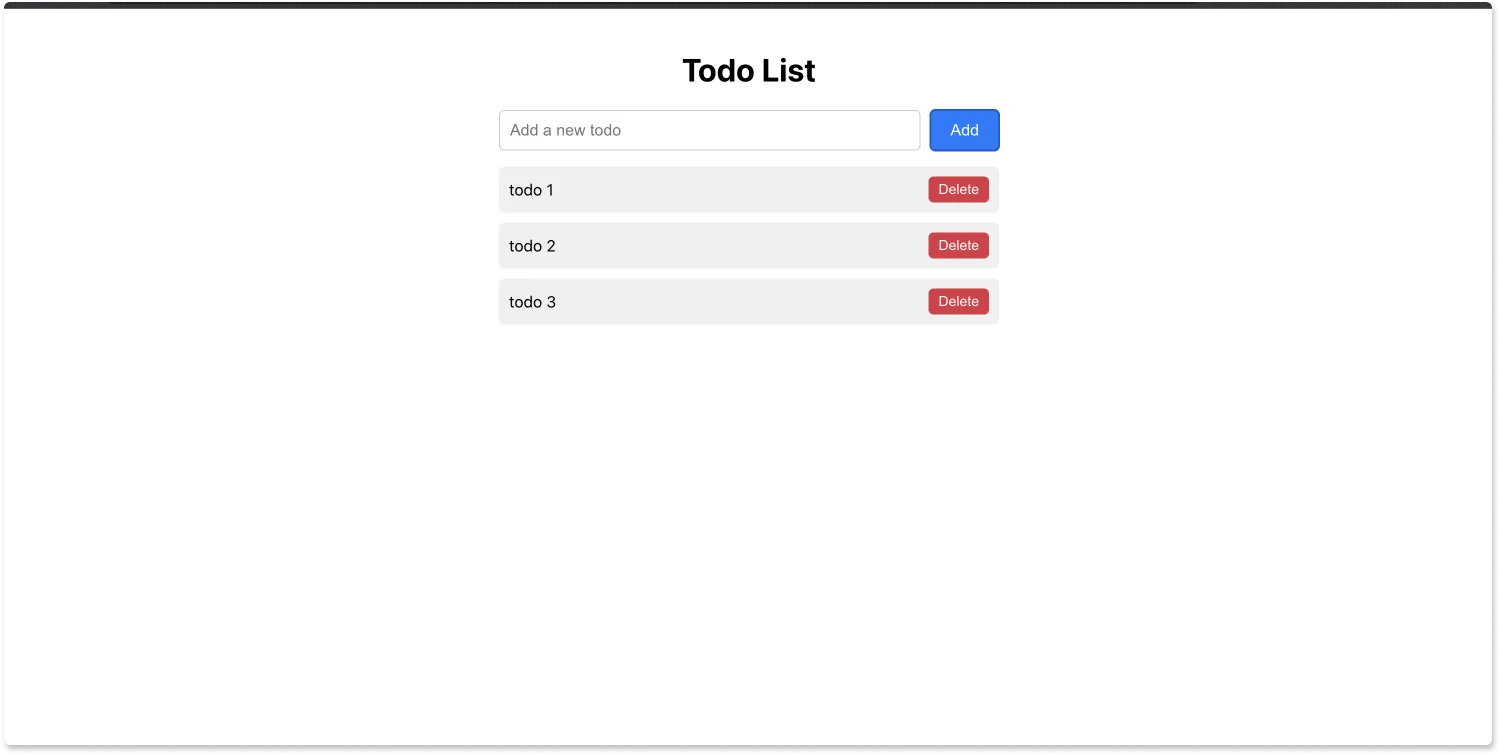Click the Delete button beside todo 1
Image resolution: width=1500 pixels, height=755 pixels.
(x=957, y=189)
